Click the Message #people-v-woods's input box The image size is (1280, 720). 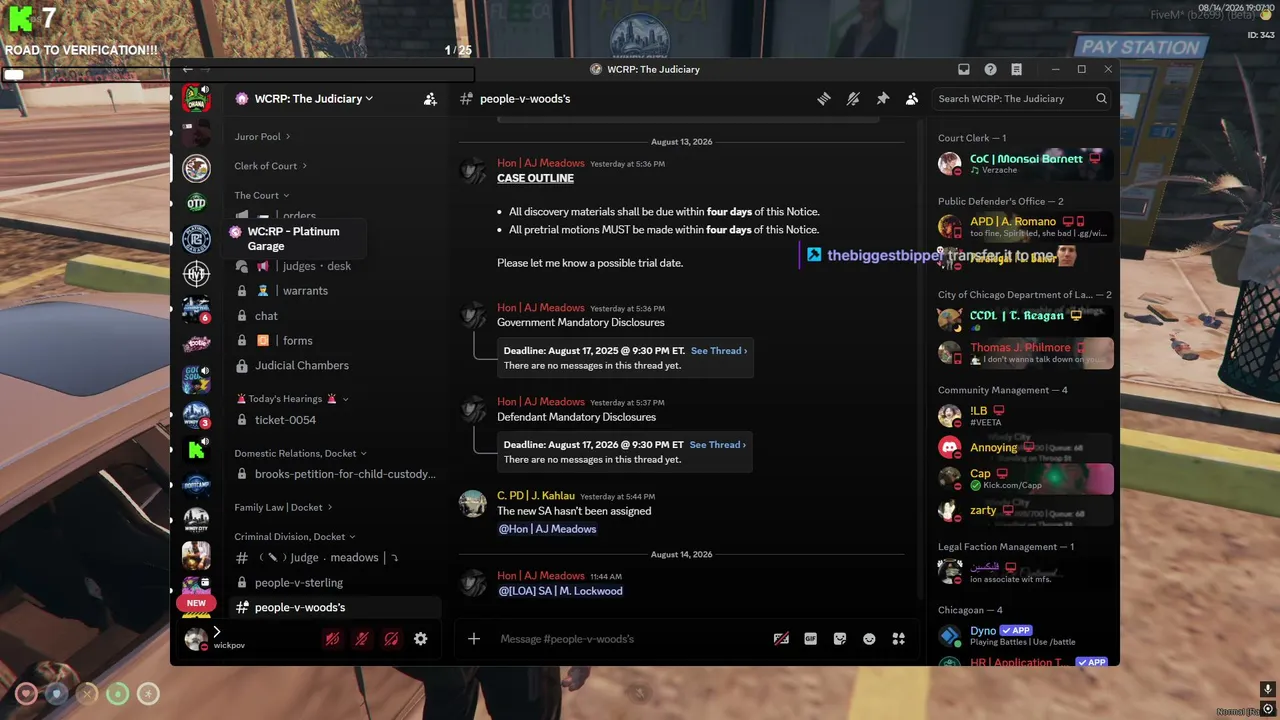point(630,639)
